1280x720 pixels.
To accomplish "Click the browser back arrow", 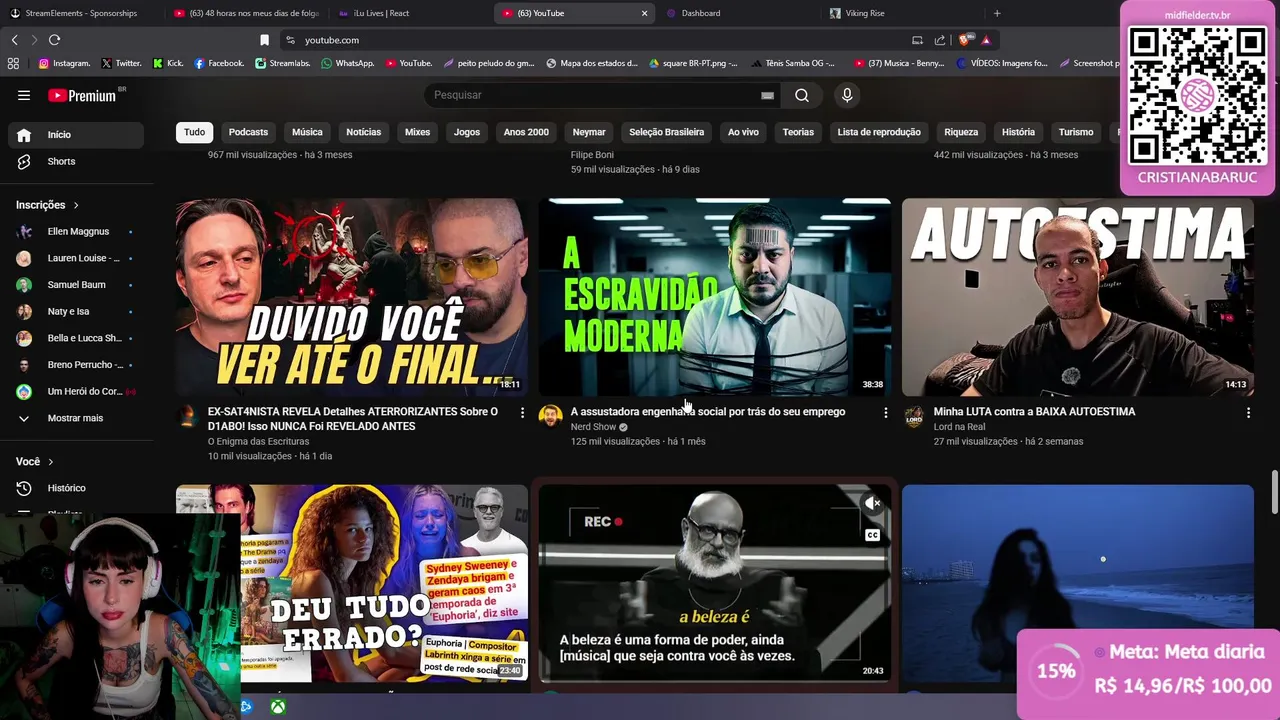I will click(x=14, y=40).
